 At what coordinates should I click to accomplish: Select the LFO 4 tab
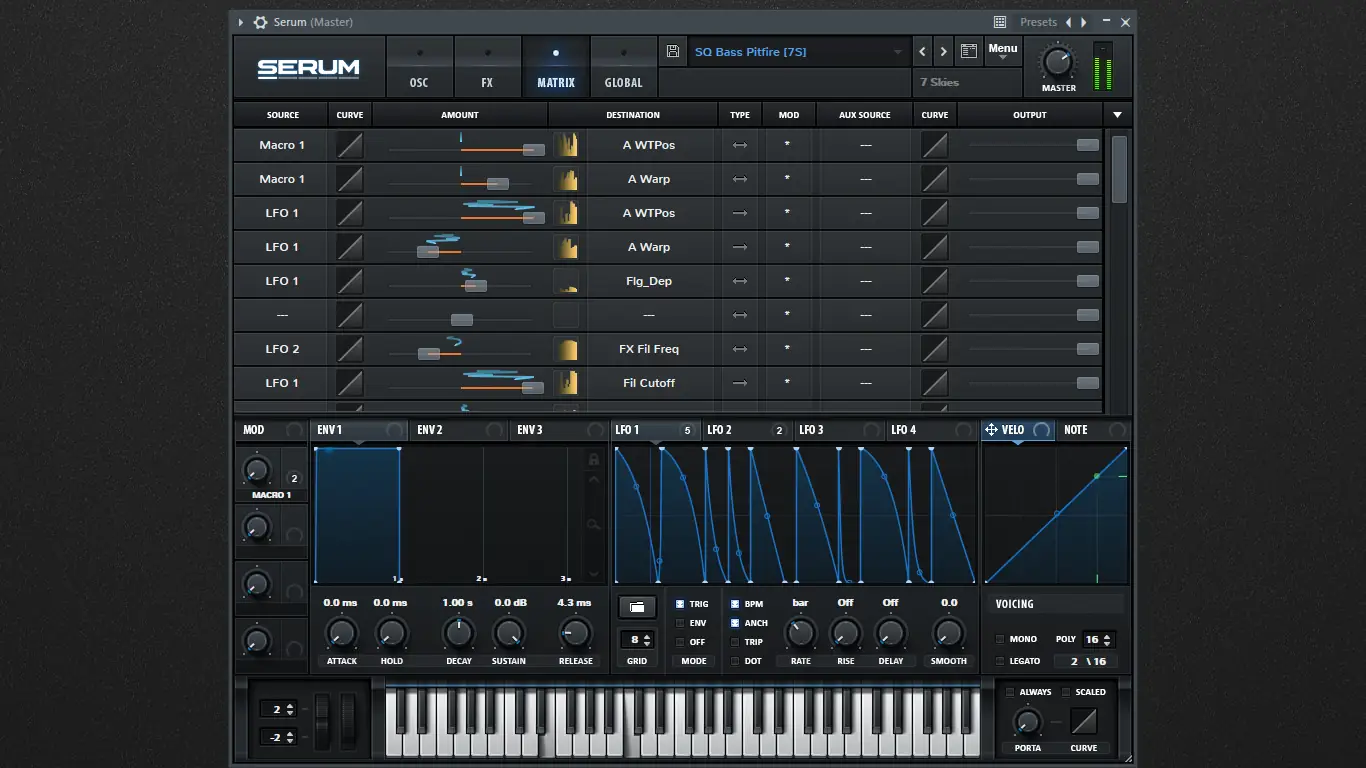[x=932, y=430]
